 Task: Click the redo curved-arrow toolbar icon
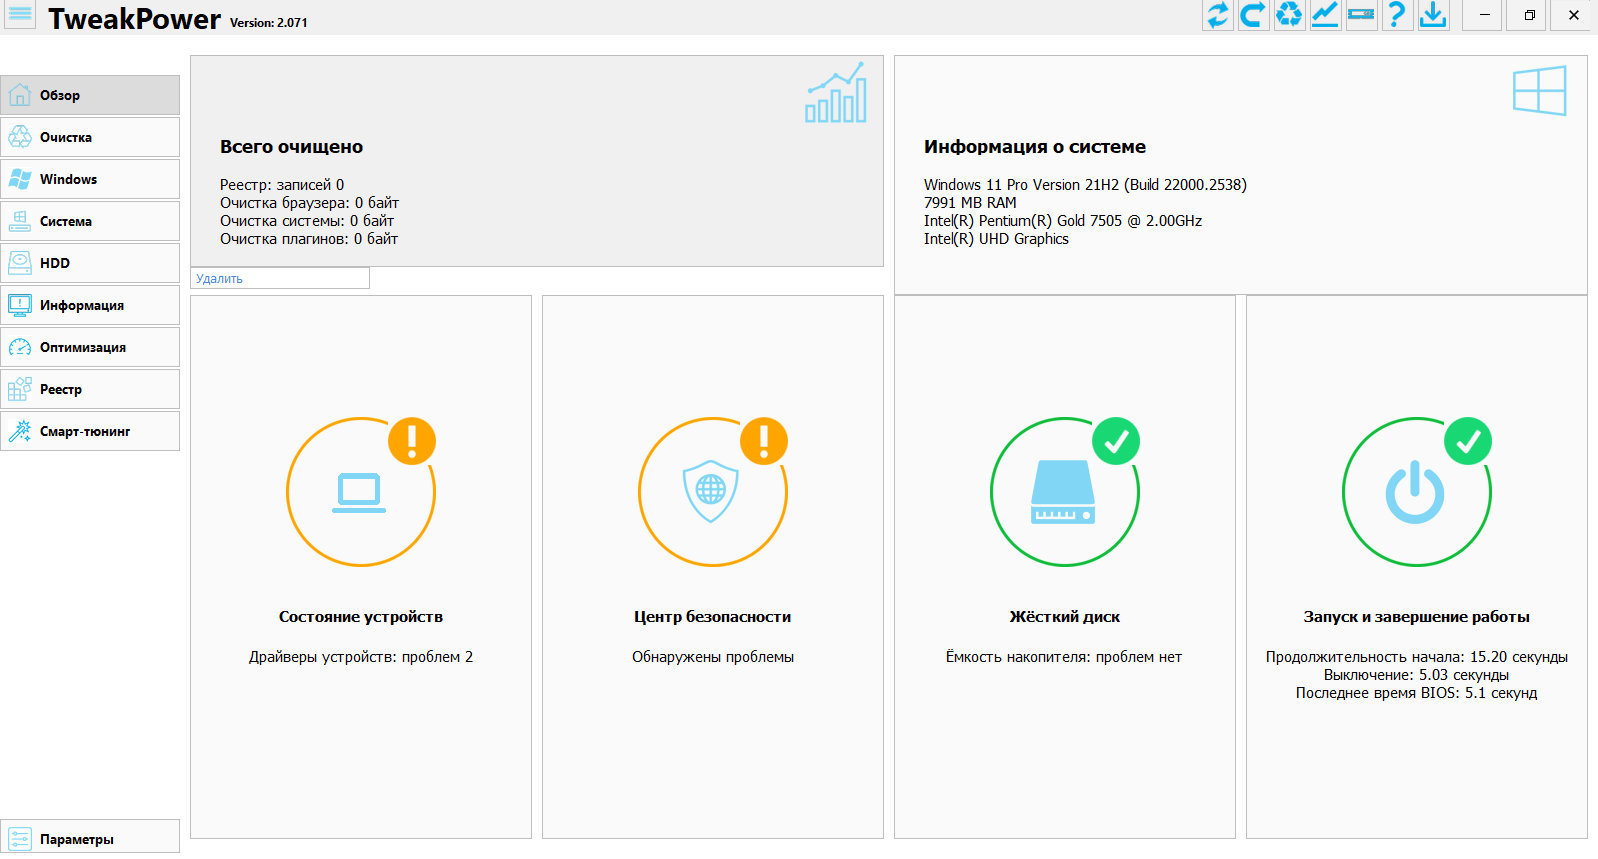point(1253,15)
